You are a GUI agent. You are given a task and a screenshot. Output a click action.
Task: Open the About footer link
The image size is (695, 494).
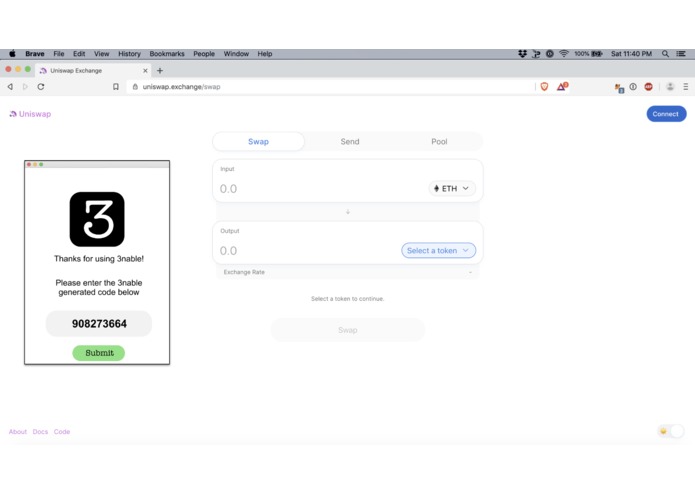(x=18, y=432)
